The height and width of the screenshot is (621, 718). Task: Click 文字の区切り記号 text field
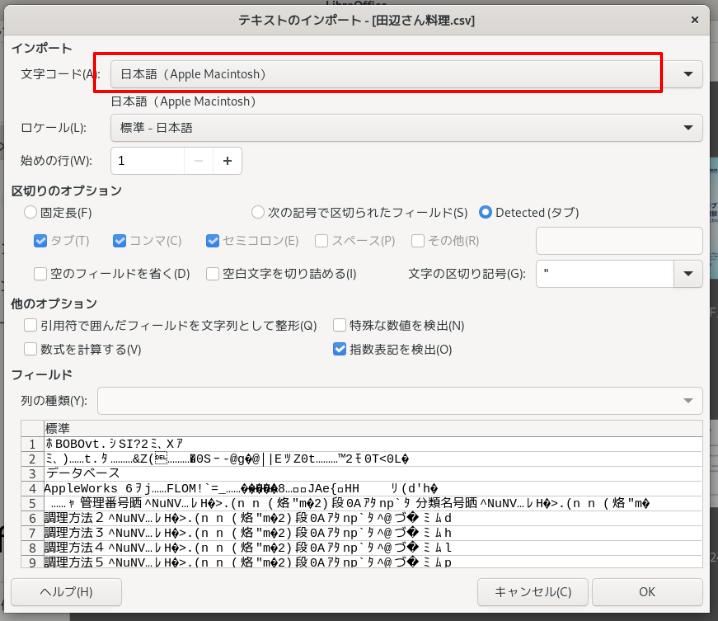coord(605,274)
